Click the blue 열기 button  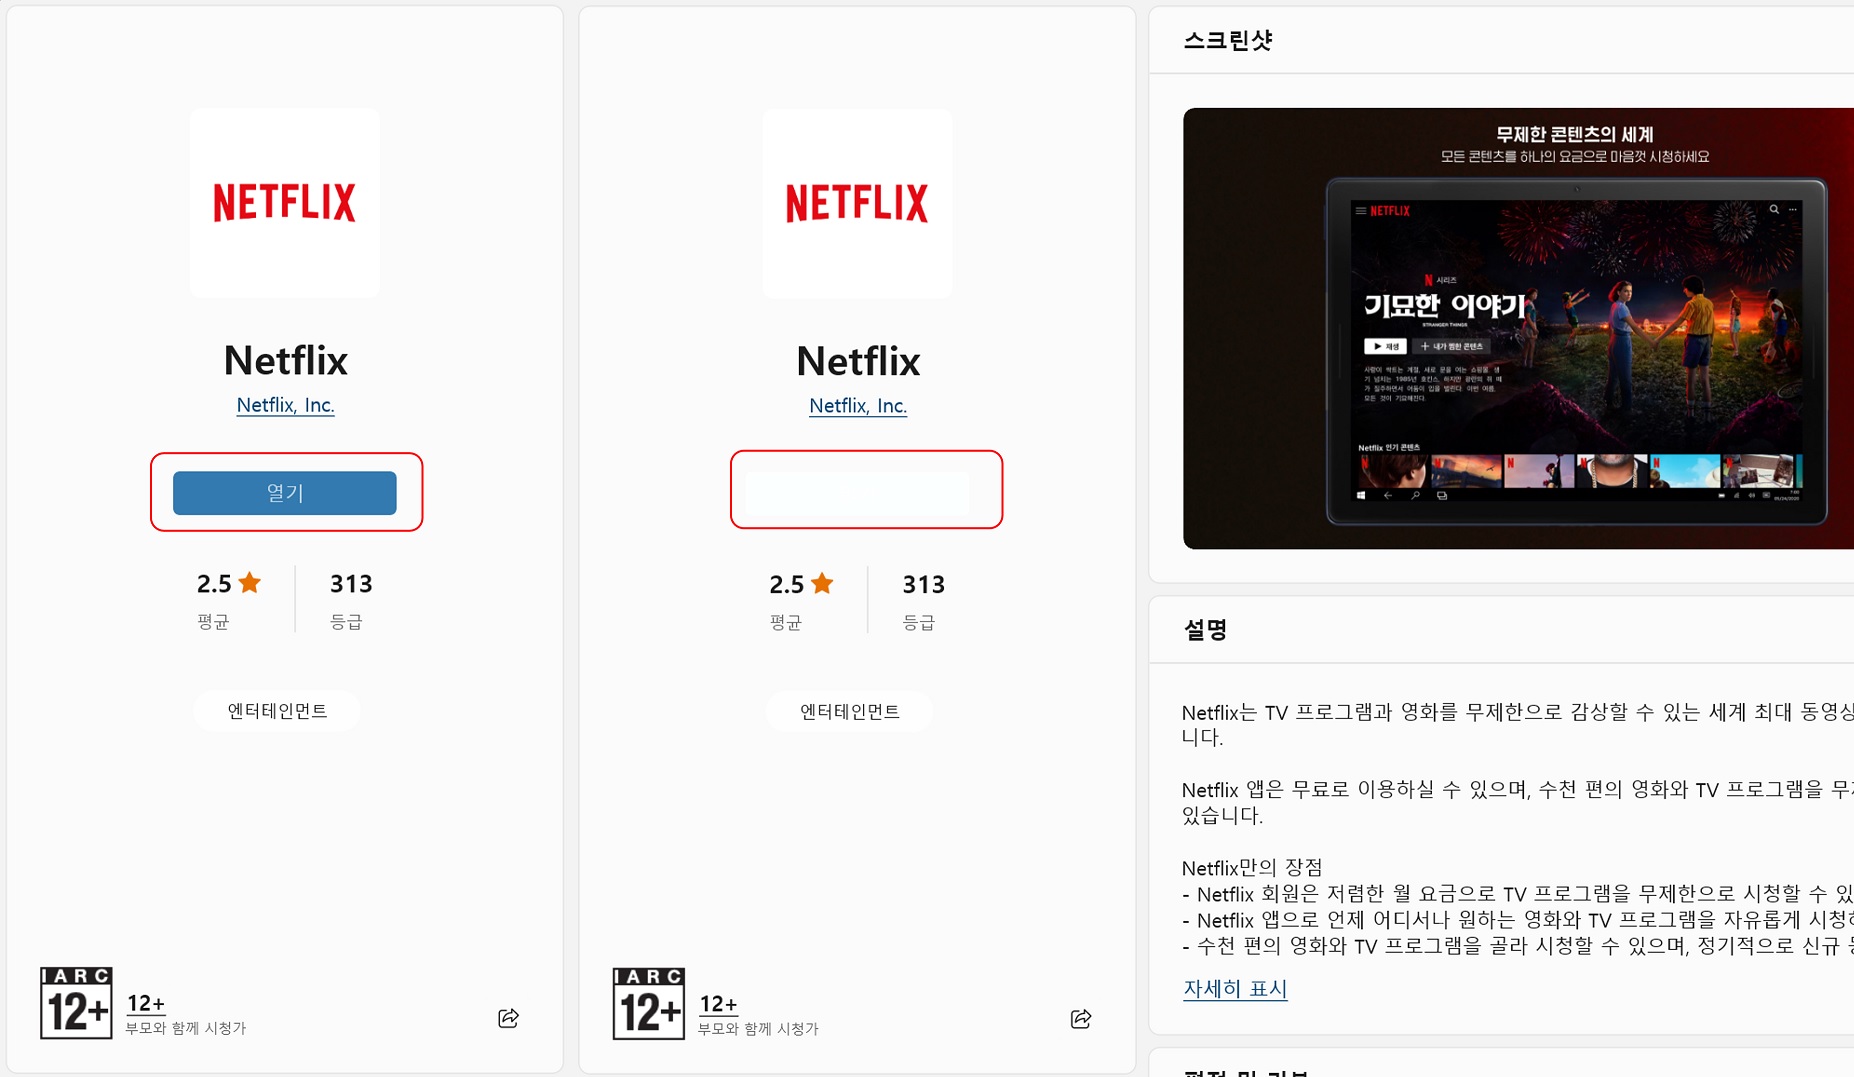[x=284, y=493]
